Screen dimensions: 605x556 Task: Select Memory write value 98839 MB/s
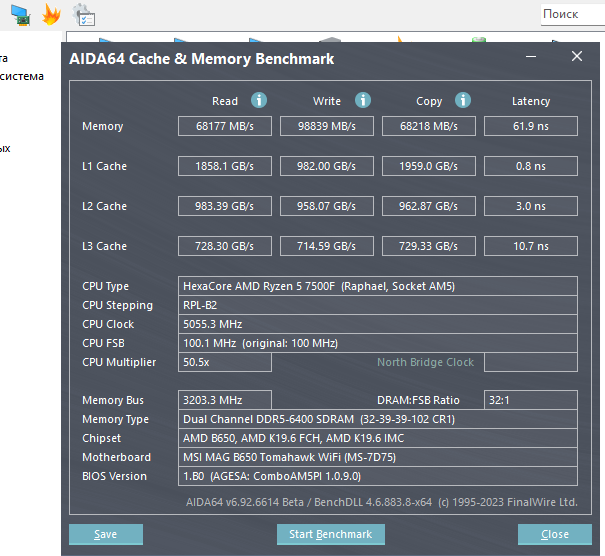327,126
